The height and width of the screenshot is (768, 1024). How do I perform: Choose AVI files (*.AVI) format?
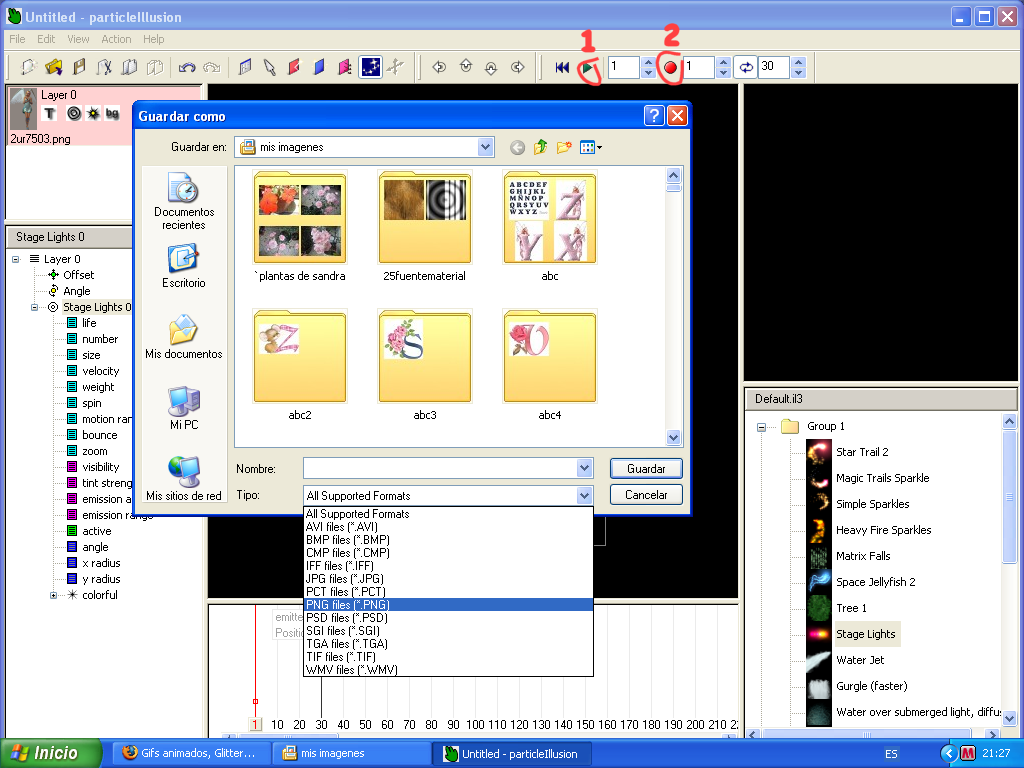(x=449, y=527)
